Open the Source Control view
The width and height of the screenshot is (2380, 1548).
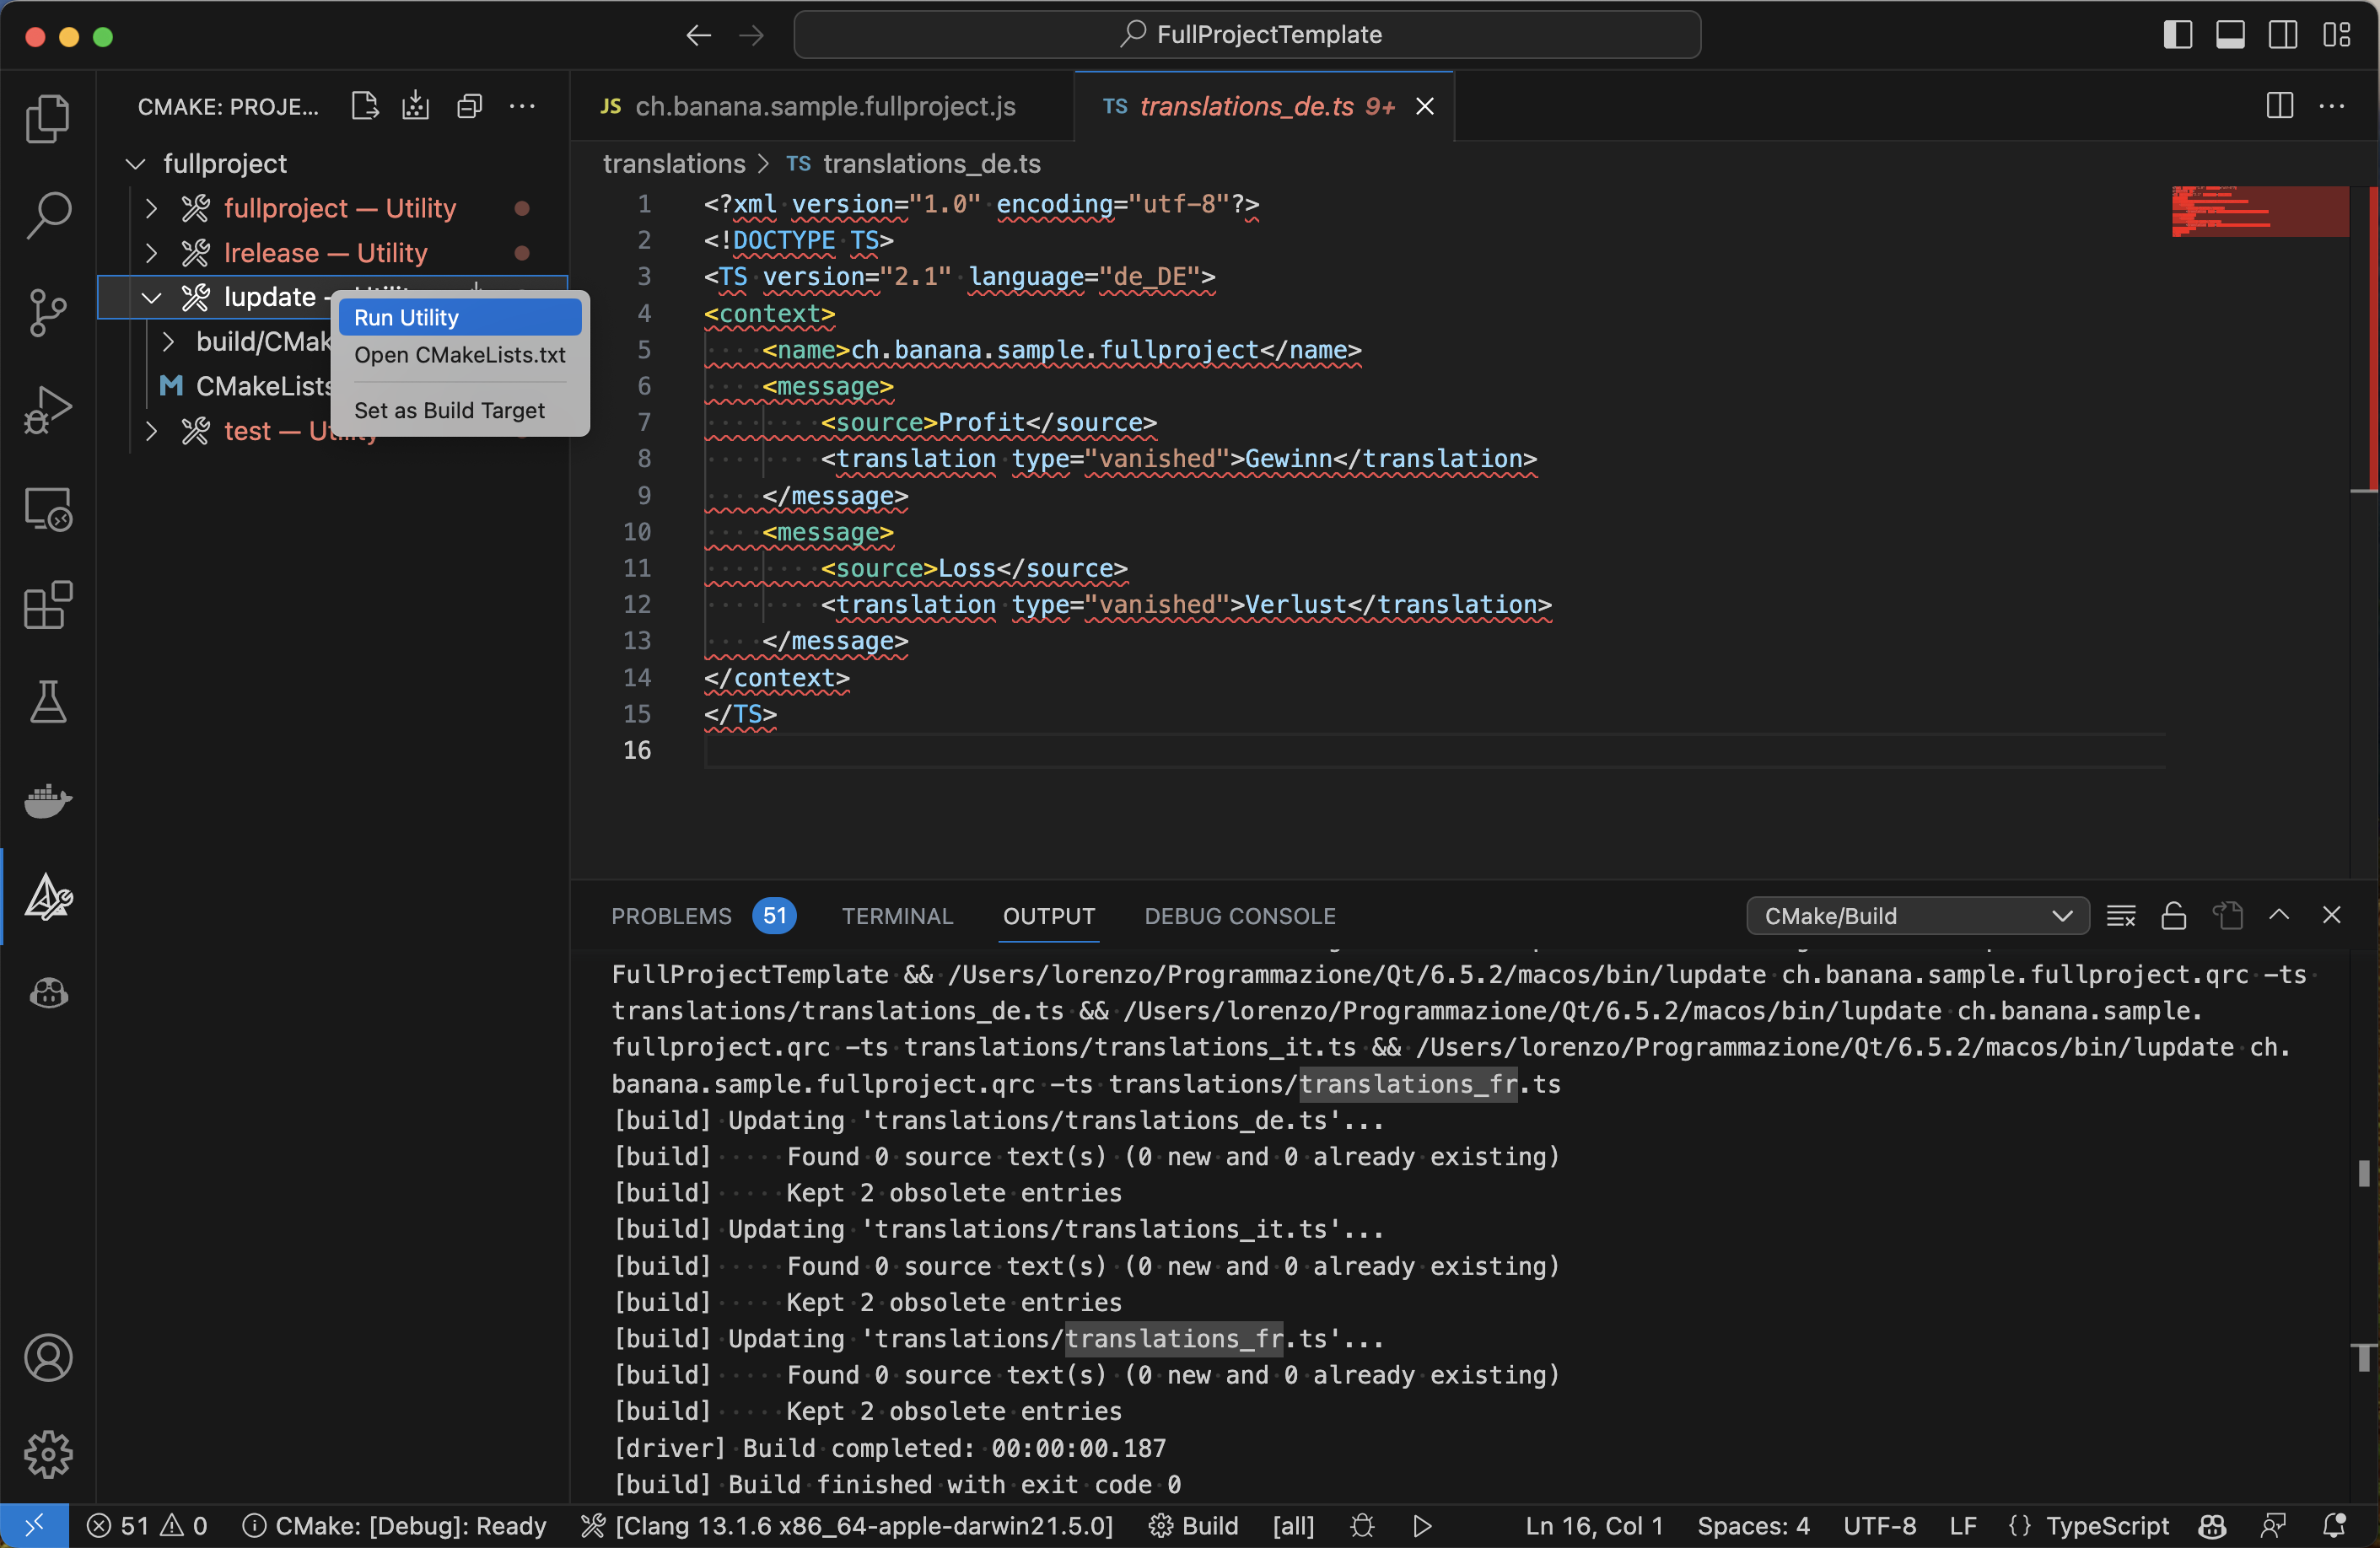click(47, 313)
